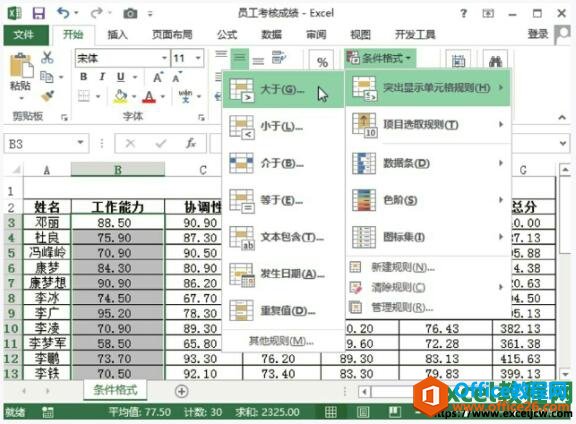Click the formula bar confirm checkmark
This screenshot has width=576, height=424.
pyautogui.click(x=161, y=143)
